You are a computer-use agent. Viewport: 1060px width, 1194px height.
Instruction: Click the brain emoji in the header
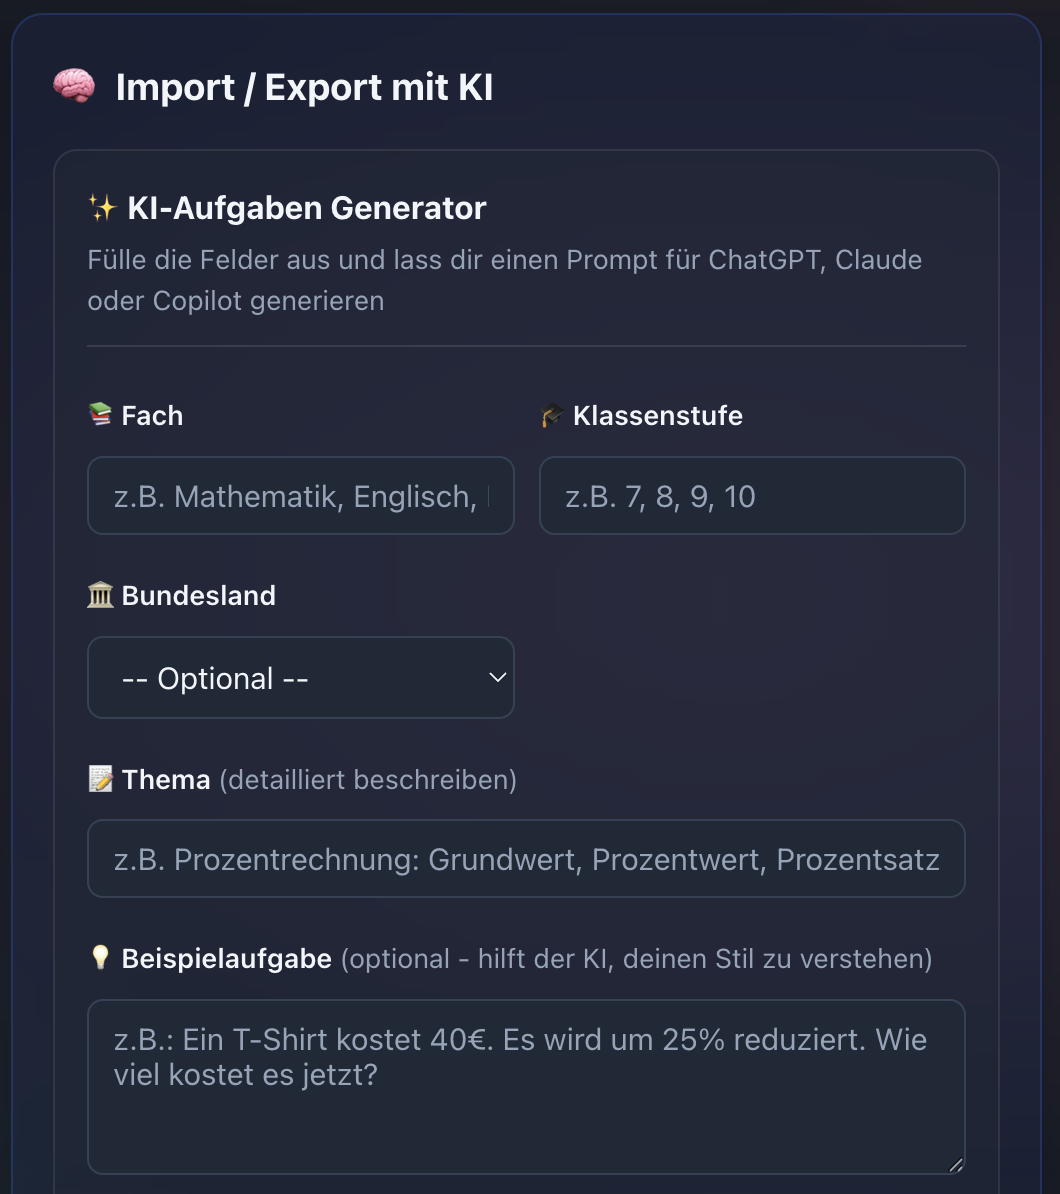pyautogui.click(x=74, y=87)
